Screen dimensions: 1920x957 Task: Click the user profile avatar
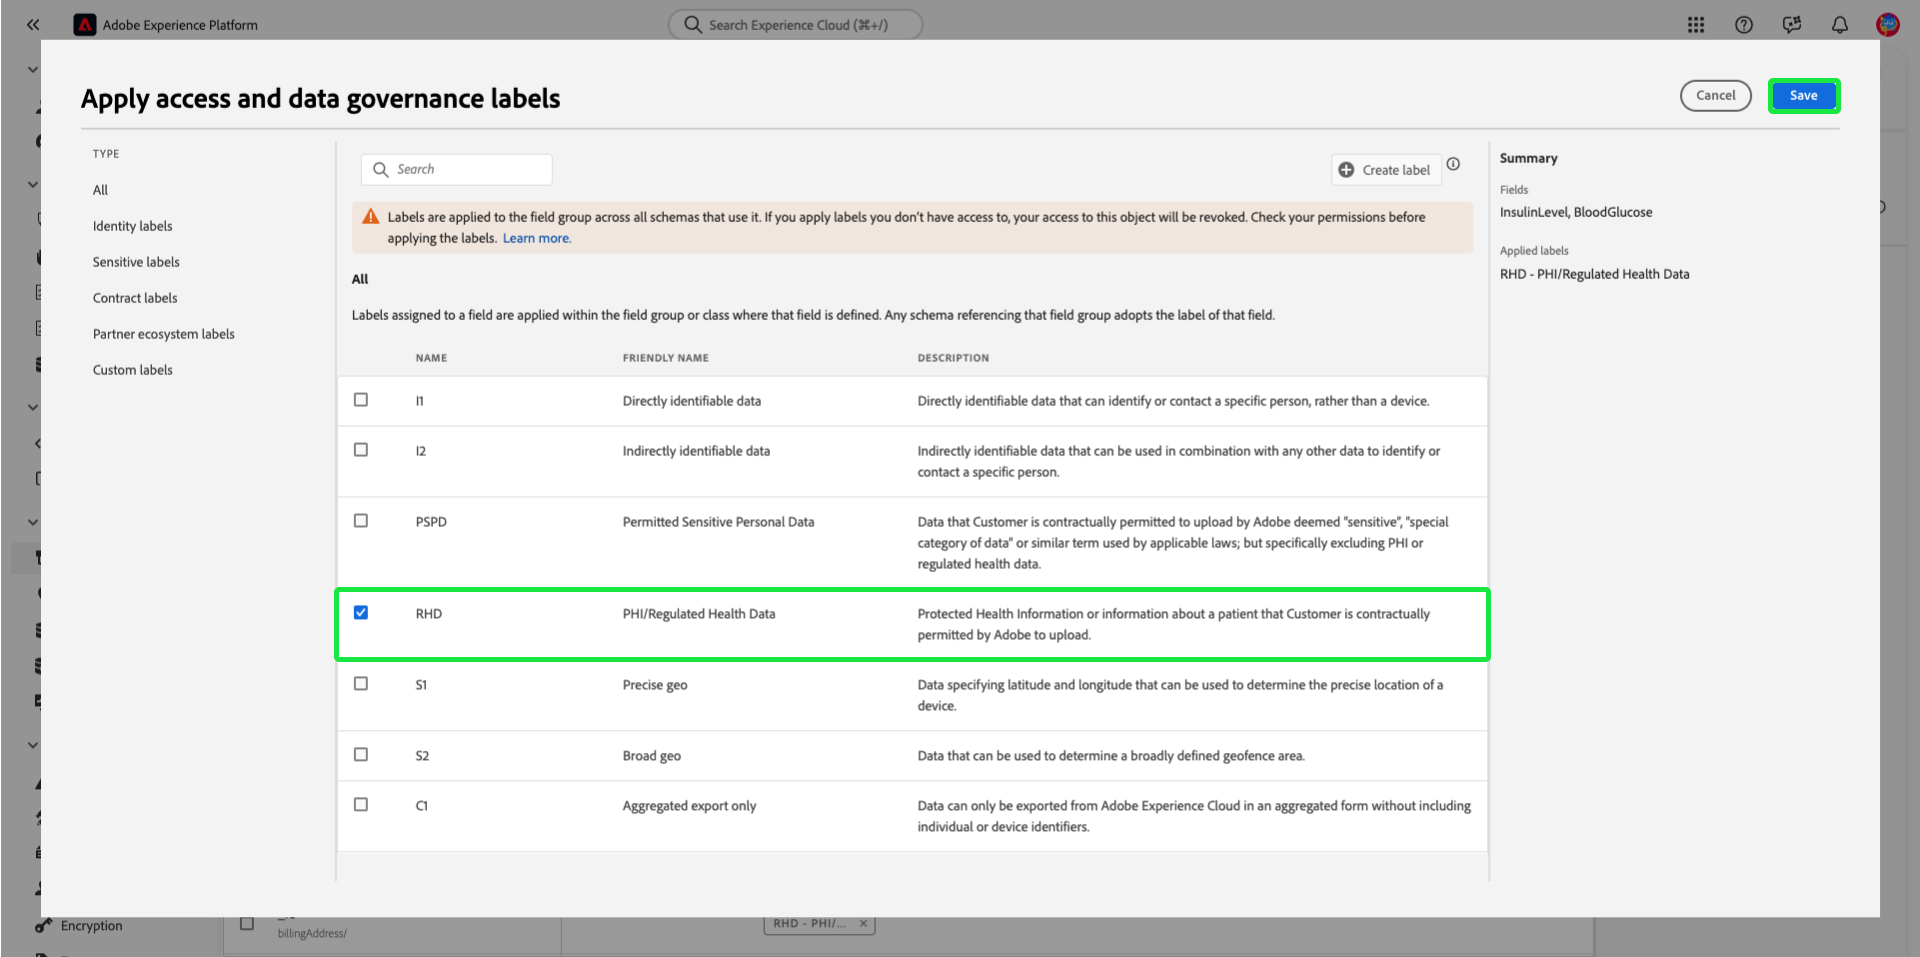pyautogui.click(x=1888, y=25)
